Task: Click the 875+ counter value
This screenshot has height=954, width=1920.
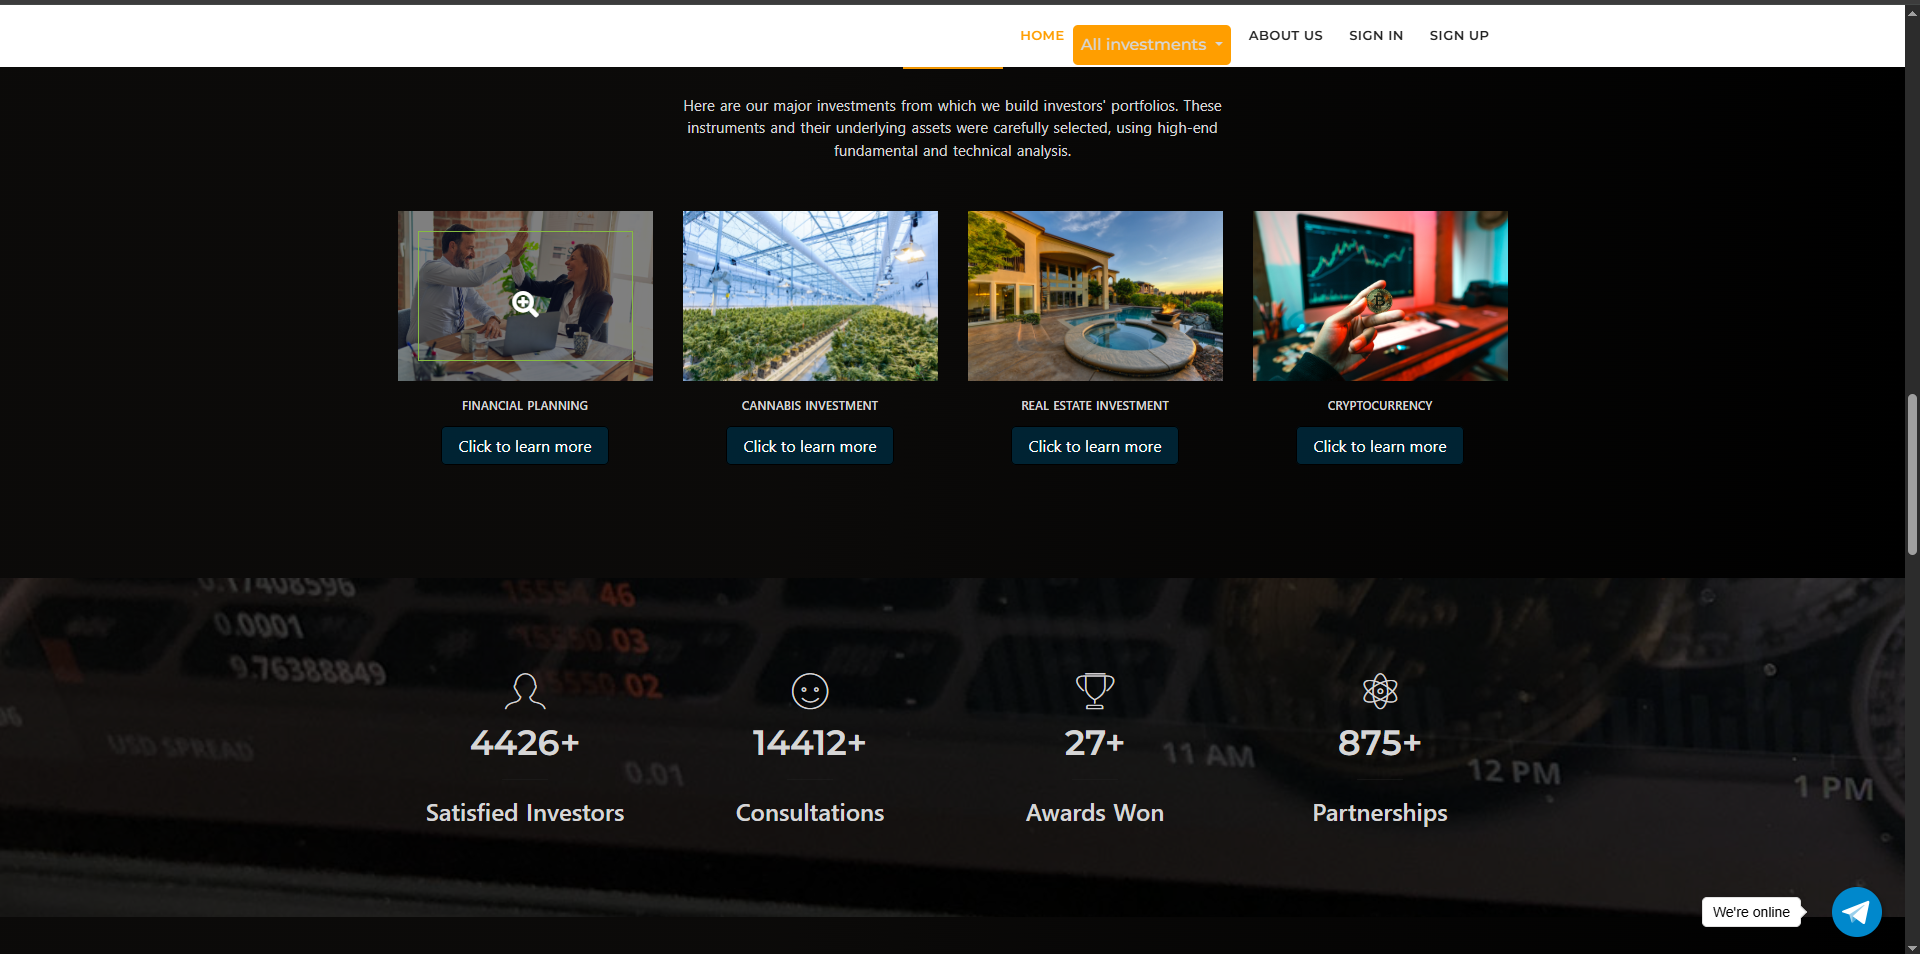Action: coord(1380,743)
